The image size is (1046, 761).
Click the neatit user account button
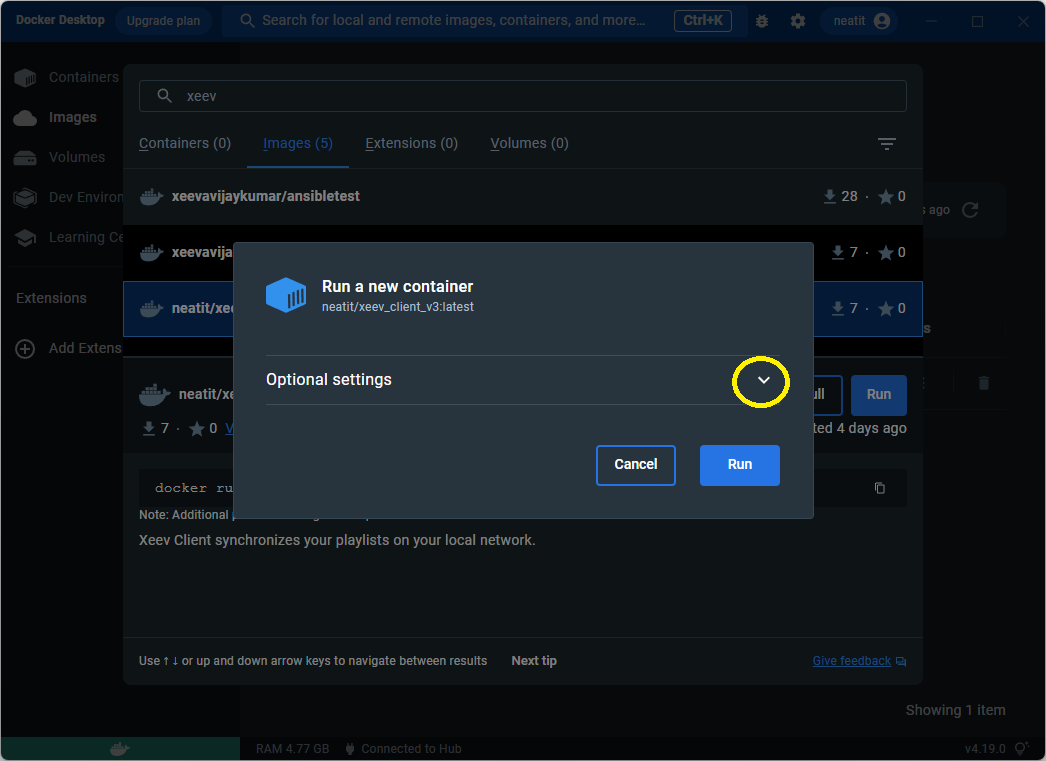pos(858,21)
